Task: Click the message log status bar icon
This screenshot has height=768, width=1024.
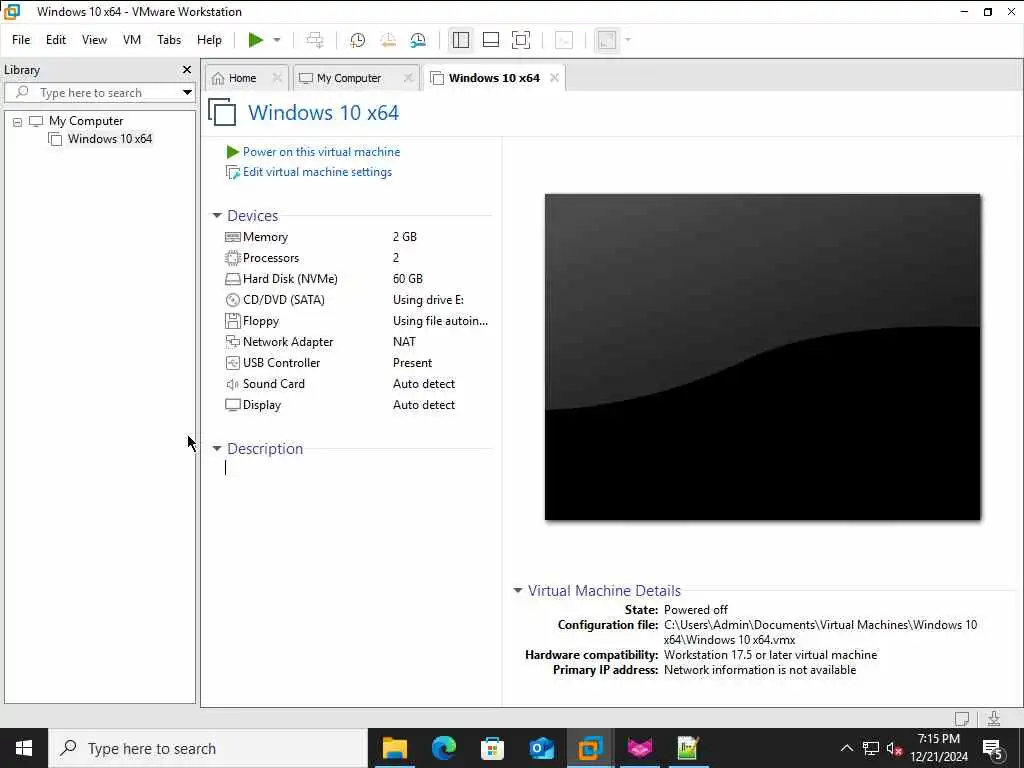Action: click(x=962, y=718)
